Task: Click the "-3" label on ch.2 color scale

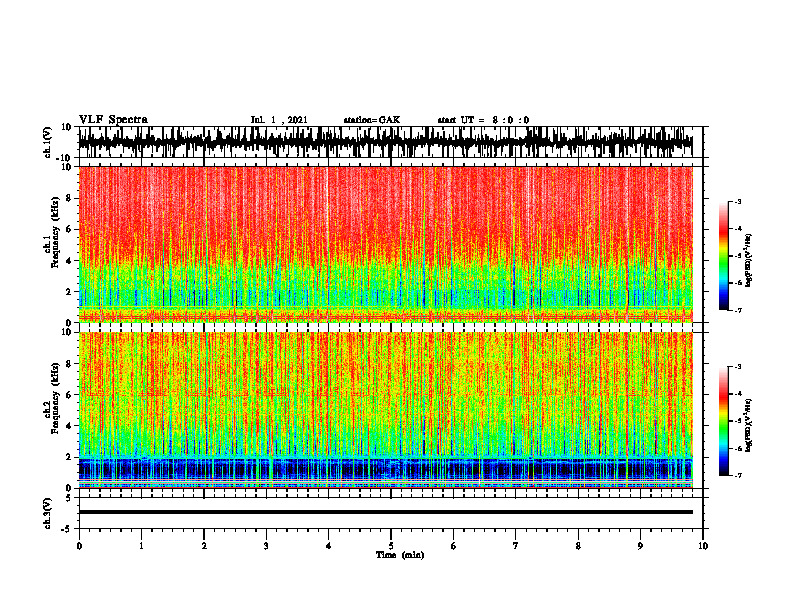Action: [737, 367]
